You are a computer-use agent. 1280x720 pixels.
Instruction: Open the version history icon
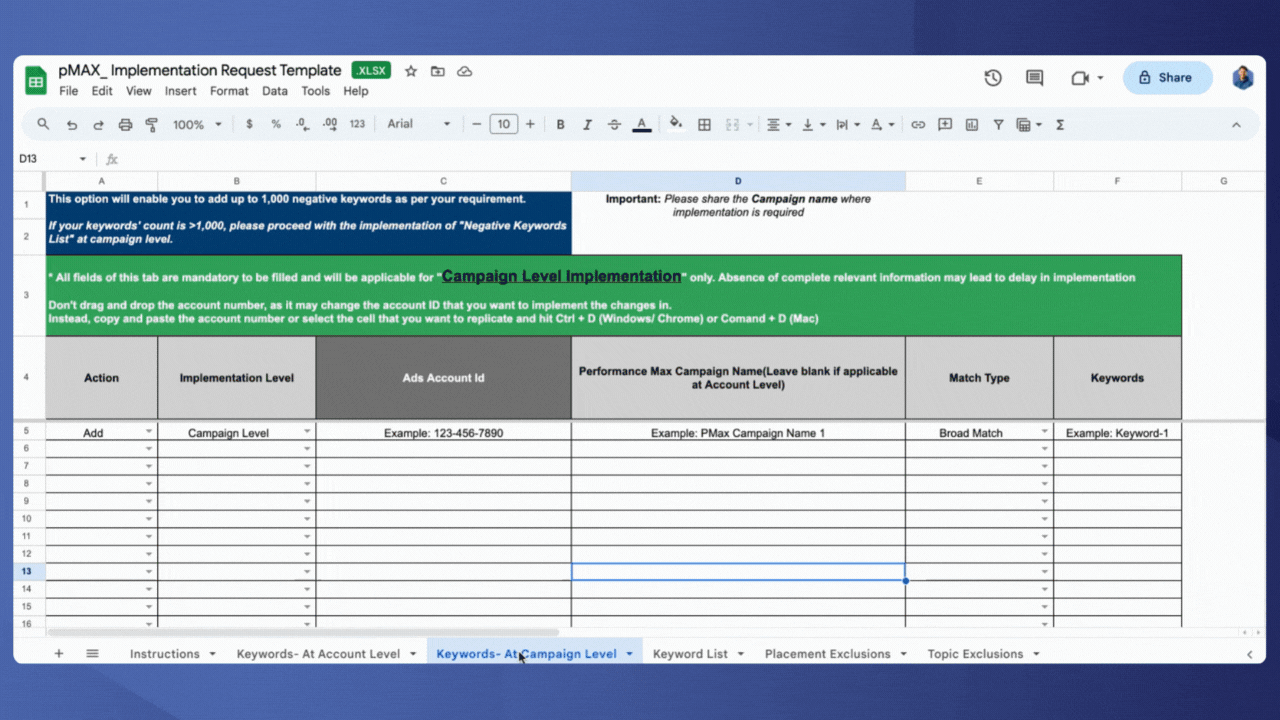993,78
